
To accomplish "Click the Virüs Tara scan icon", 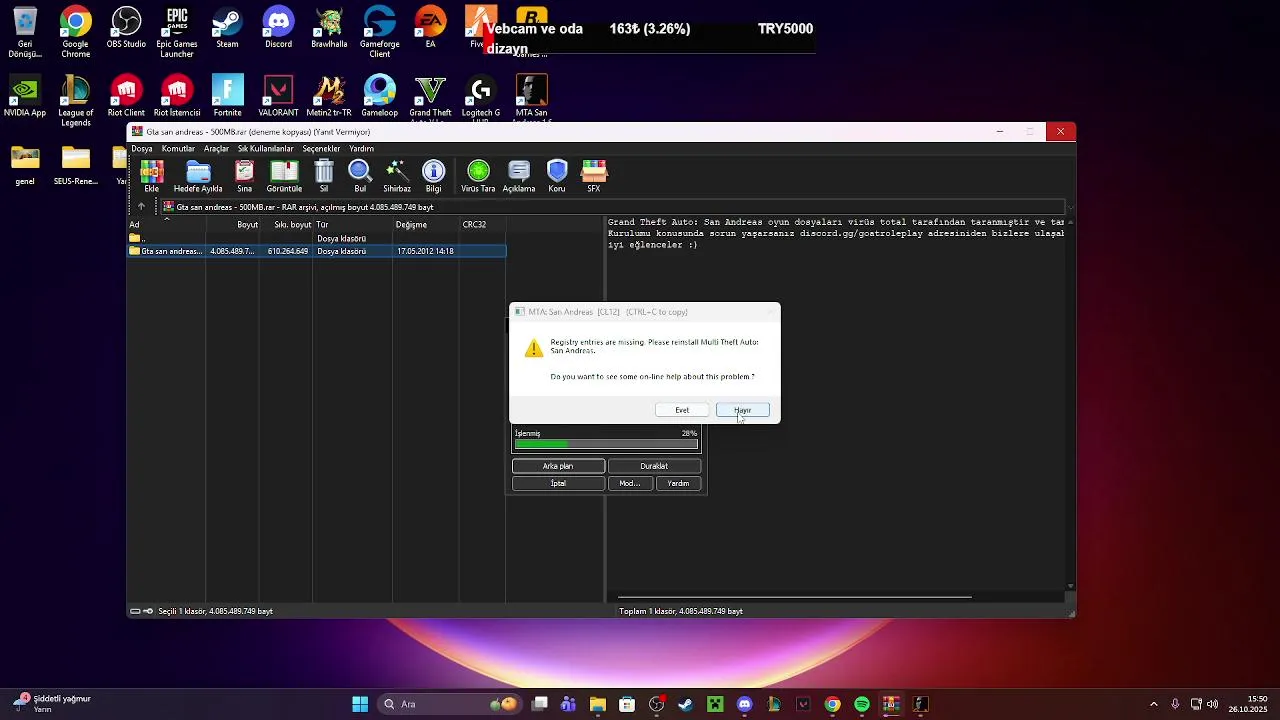I will [478, 176].
